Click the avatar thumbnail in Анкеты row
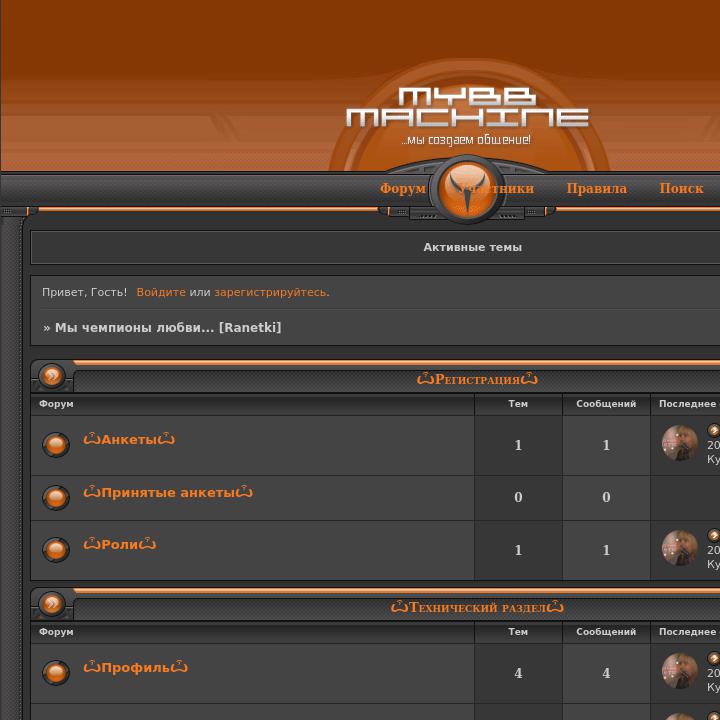This screenshot has height=720, width=720. [680, 443]
